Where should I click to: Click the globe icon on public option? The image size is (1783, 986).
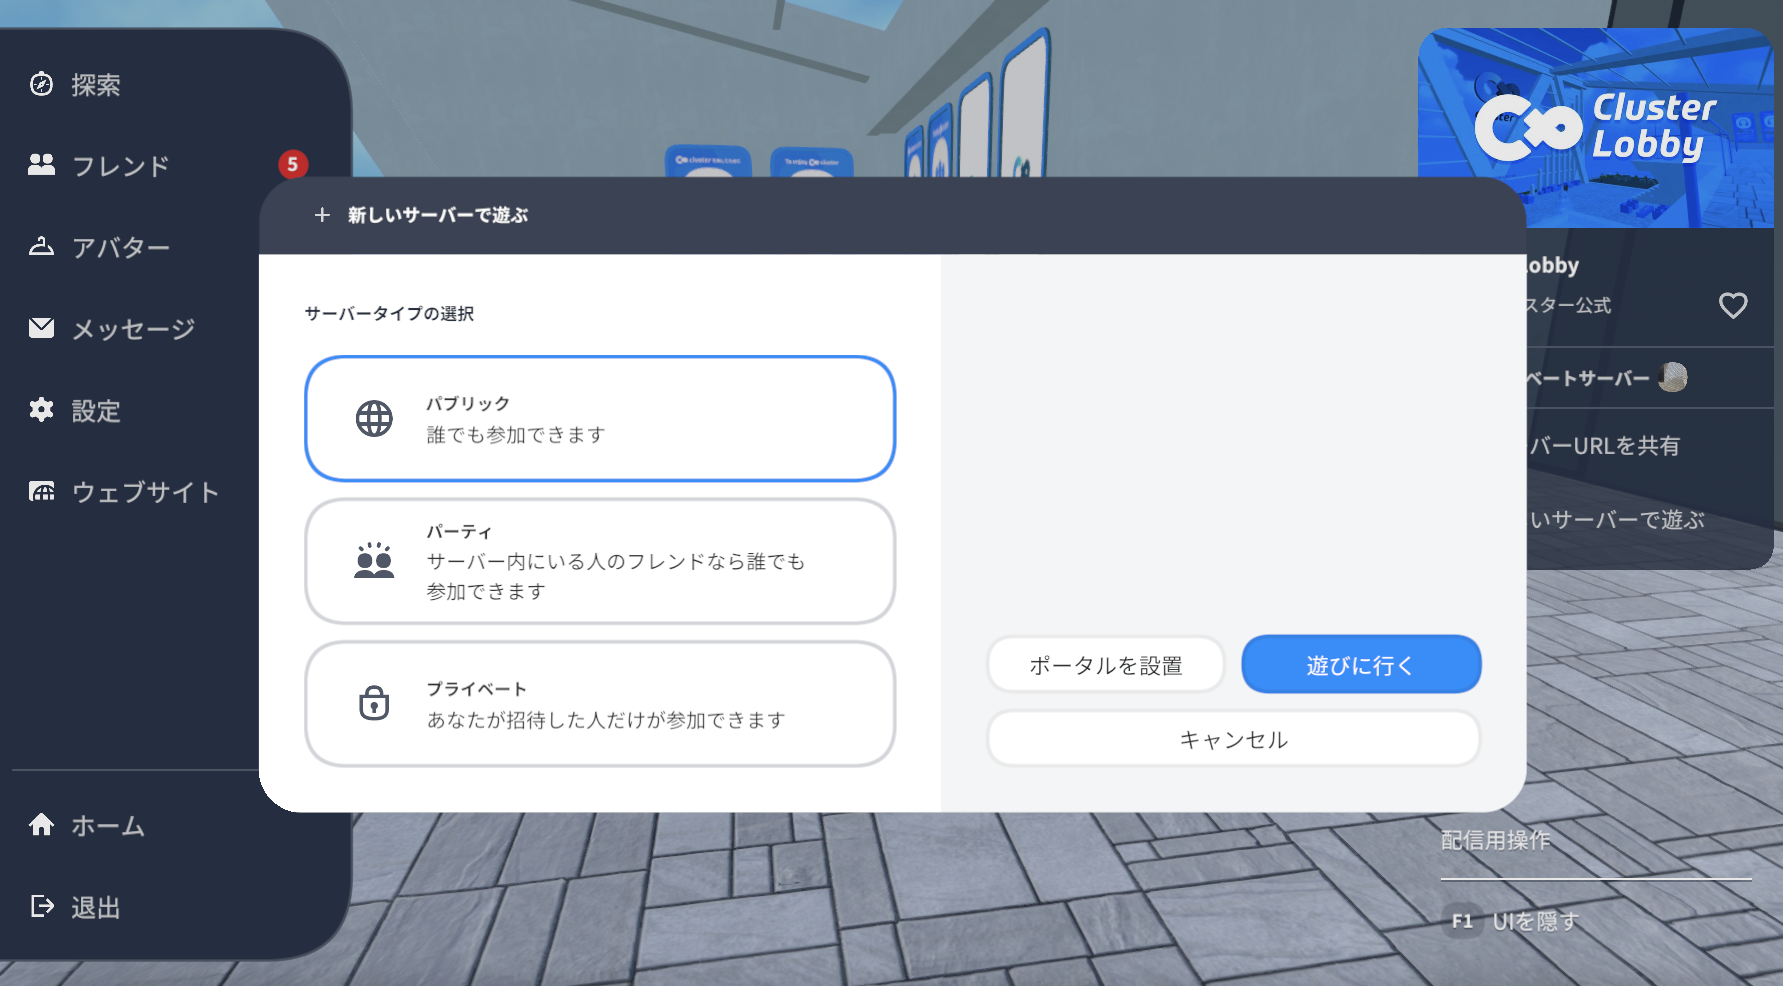click(x=374, y=418)
